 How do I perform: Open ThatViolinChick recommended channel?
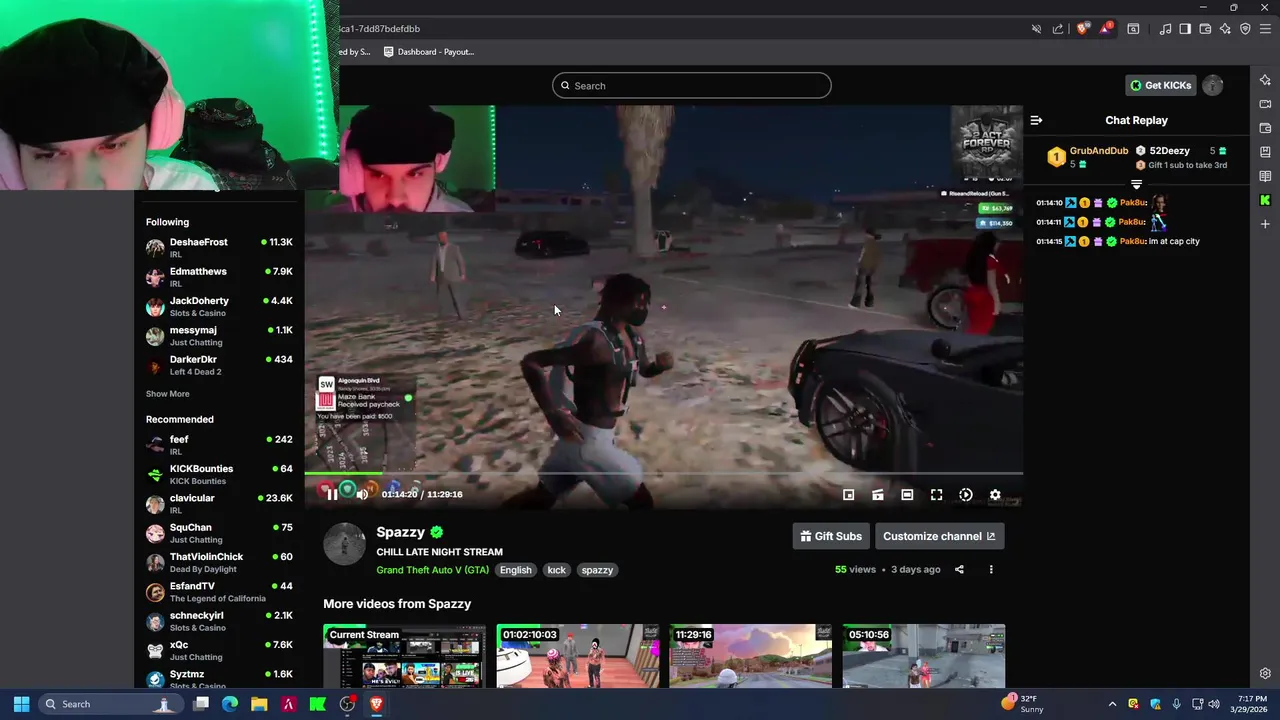tap(219, 562)
